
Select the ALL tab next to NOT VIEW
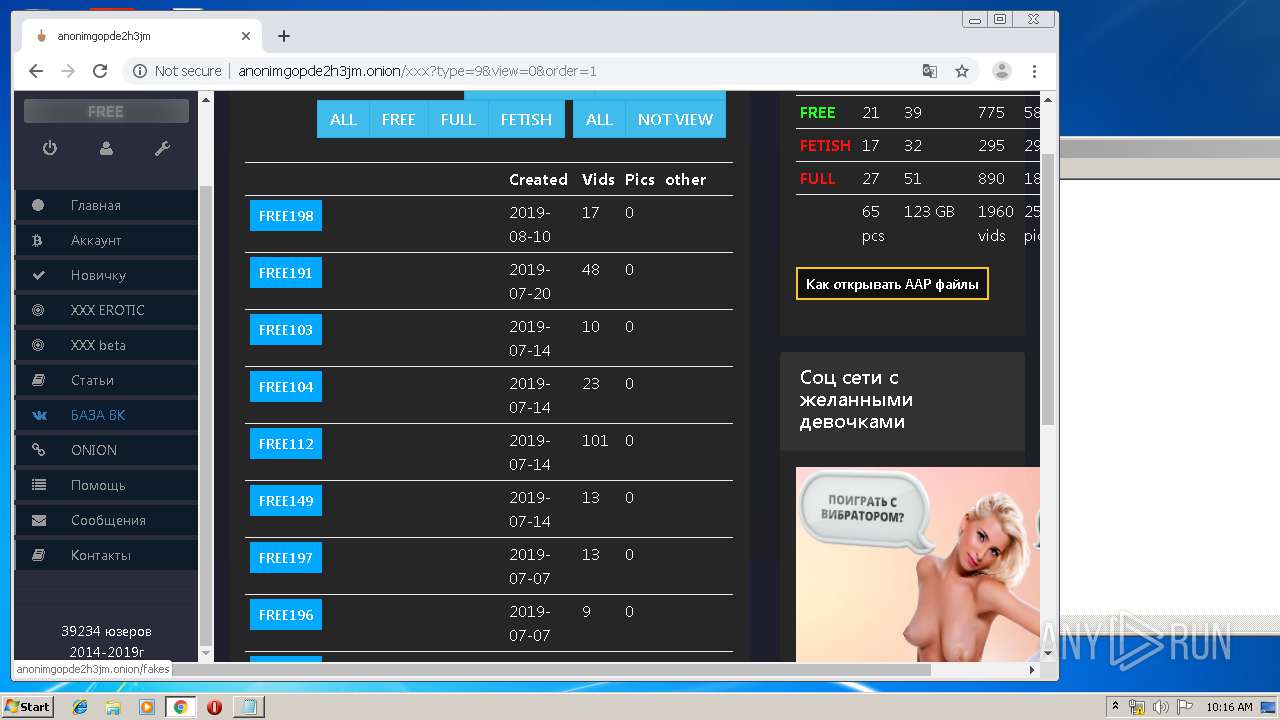point(599,119)
